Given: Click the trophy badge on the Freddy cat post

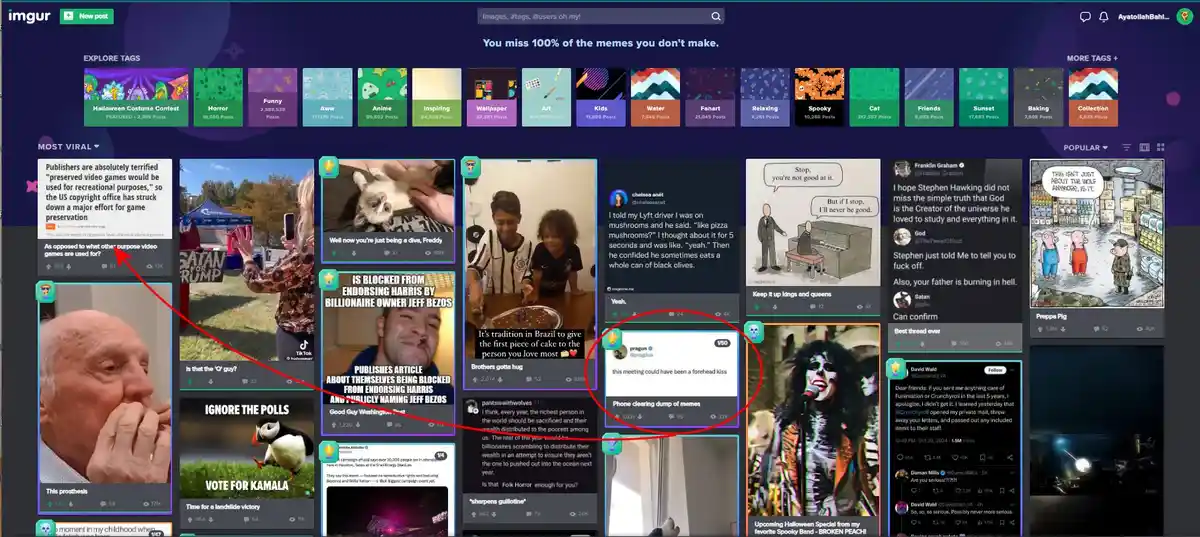Looking at the screenshot, I should click(329, 167).
